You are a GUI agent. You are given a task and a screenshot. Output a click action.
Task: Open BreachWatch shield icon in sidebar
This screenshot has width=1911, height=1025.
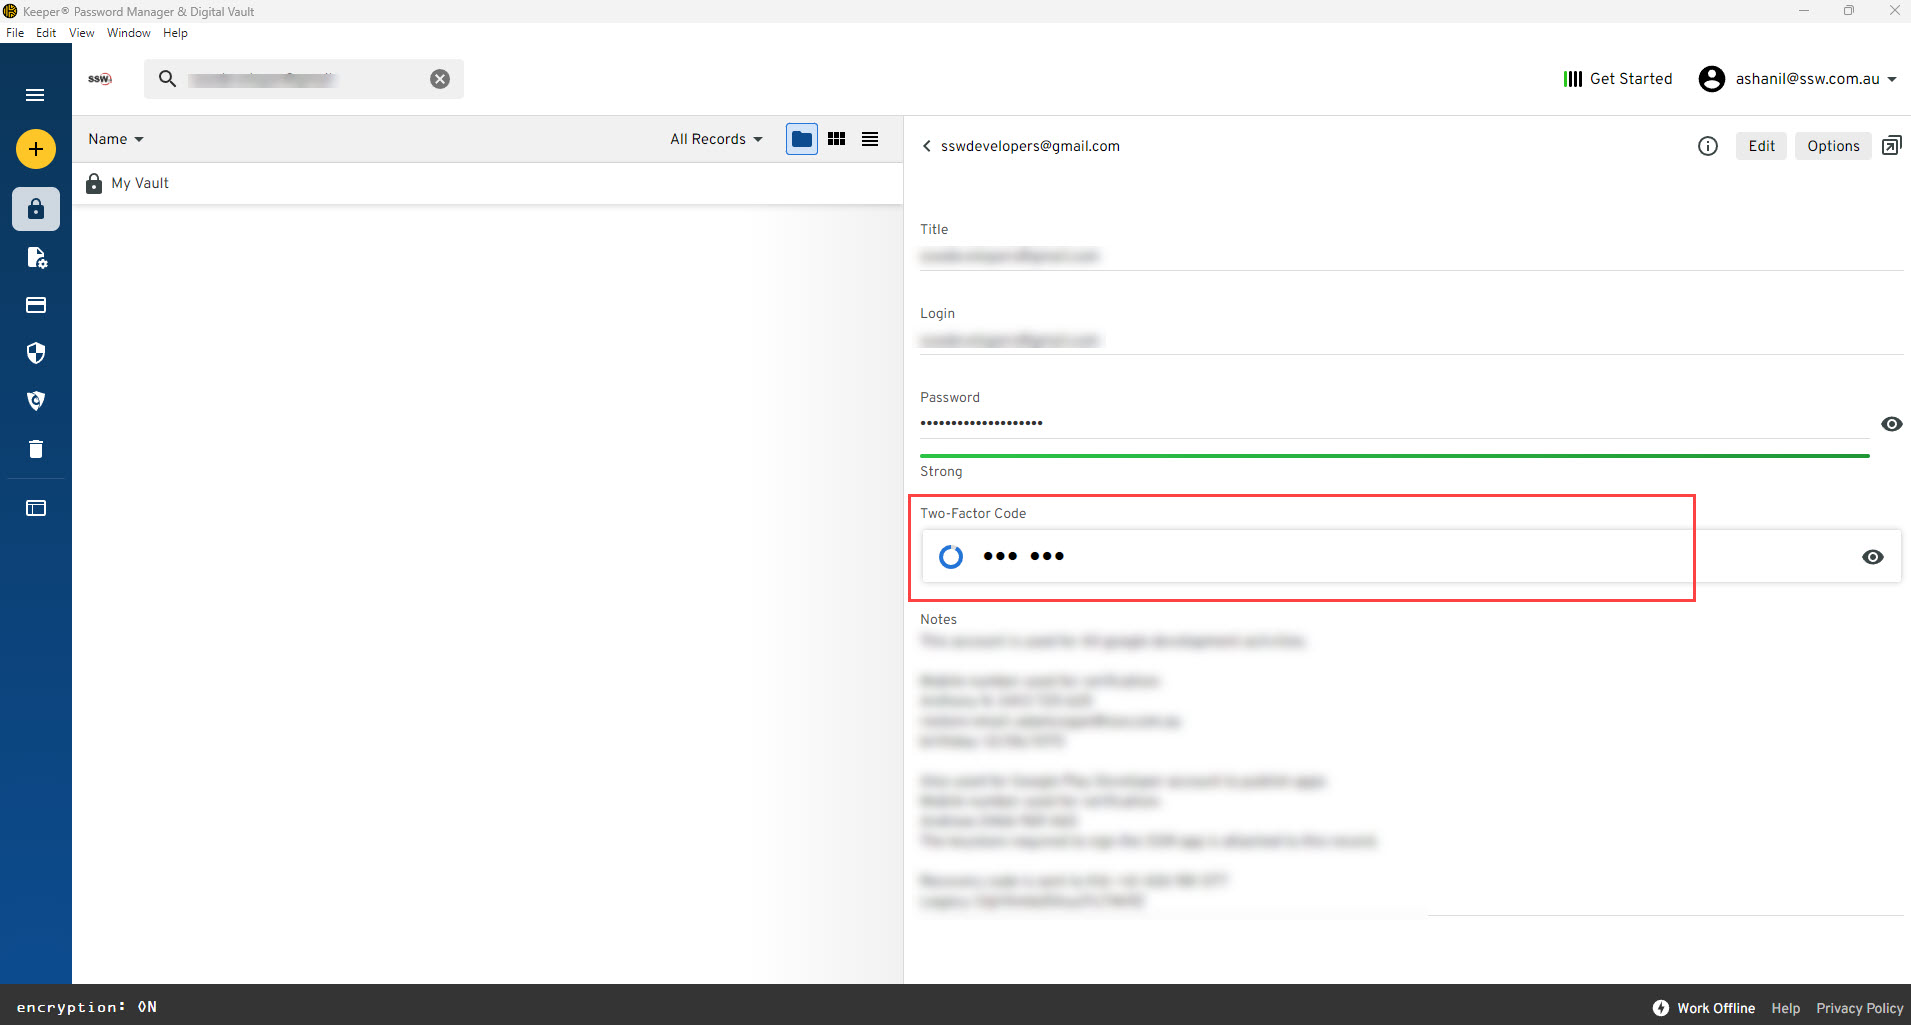36,401
